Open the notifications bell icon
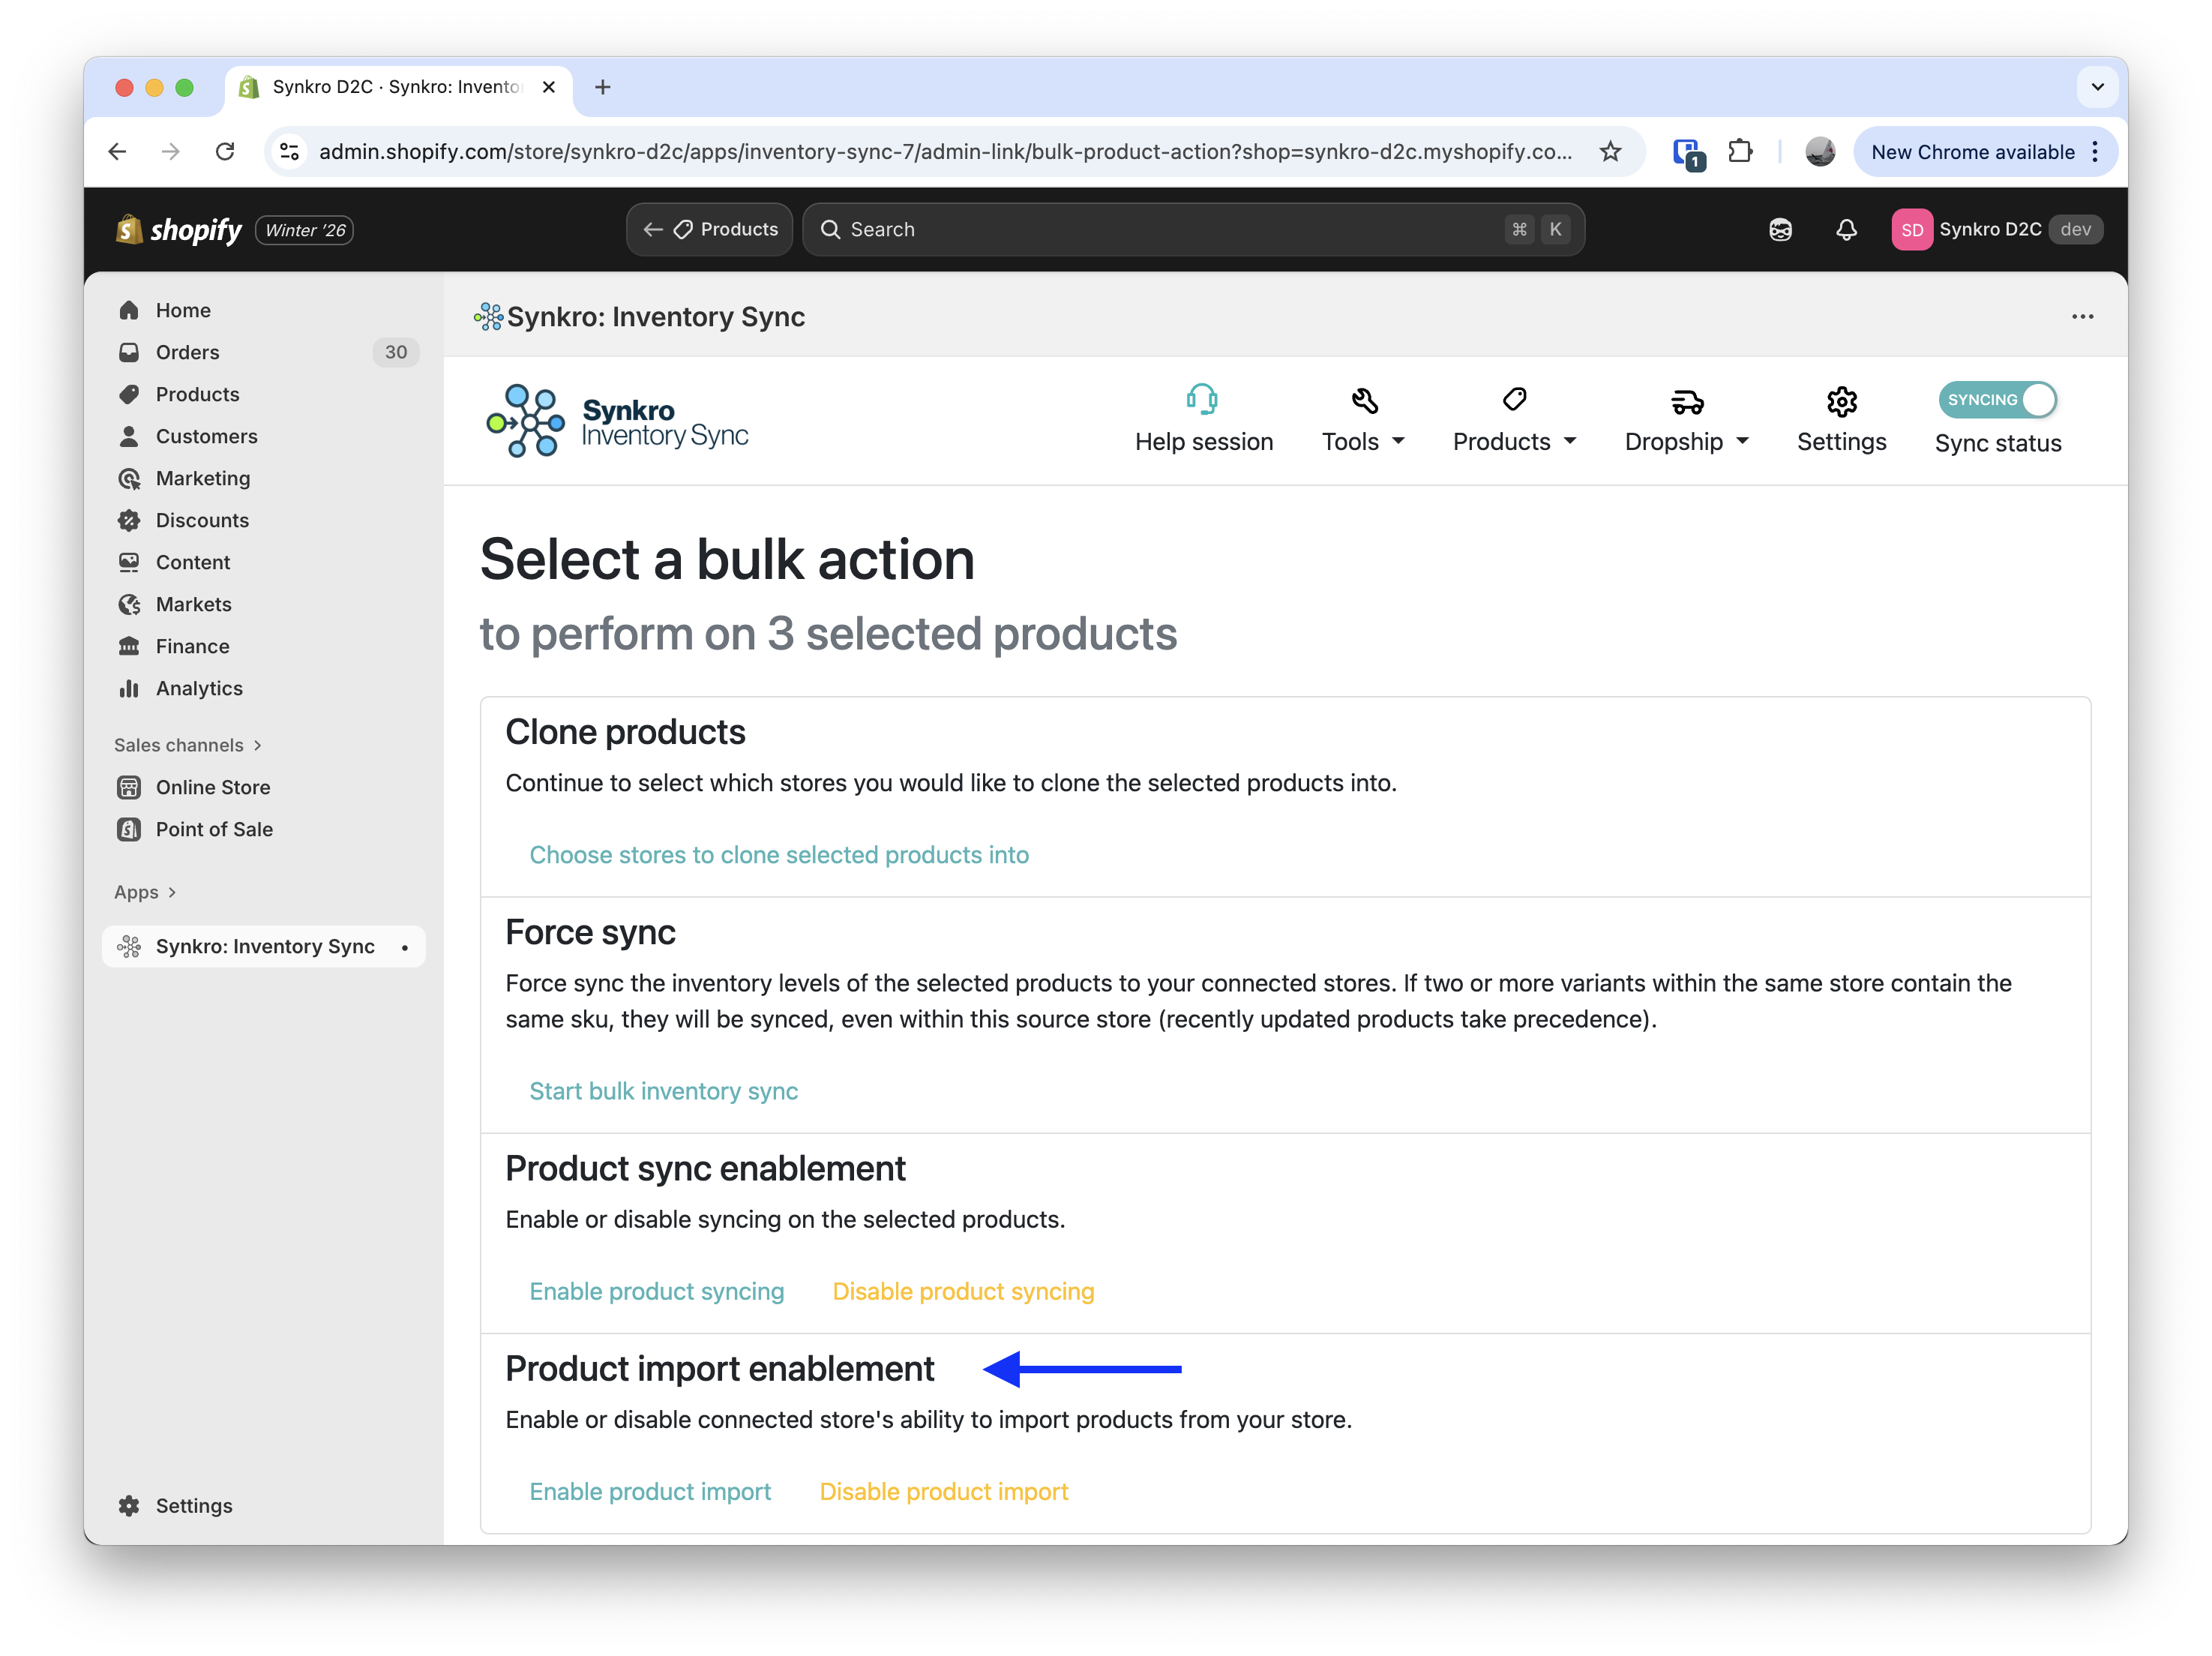This screenshot has height=1656, width=2212. pos(1846,229)
